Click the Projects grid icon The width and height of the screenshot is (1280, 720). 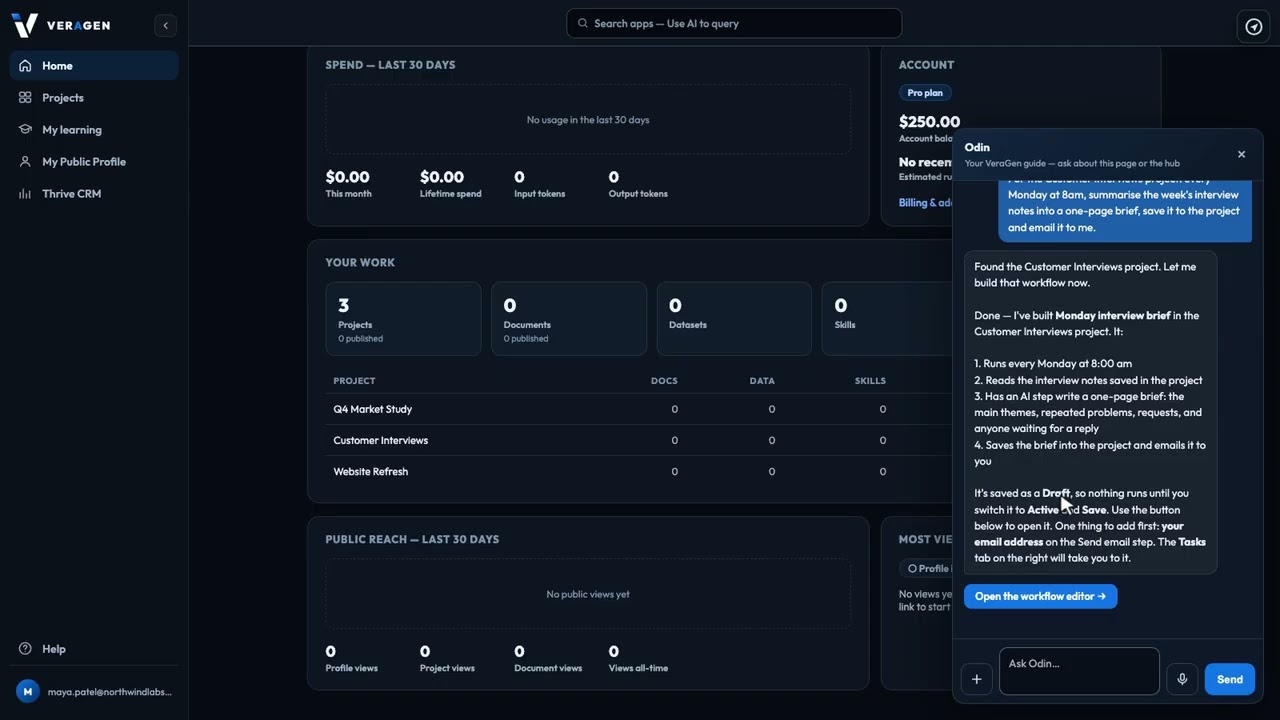point(25,98)
